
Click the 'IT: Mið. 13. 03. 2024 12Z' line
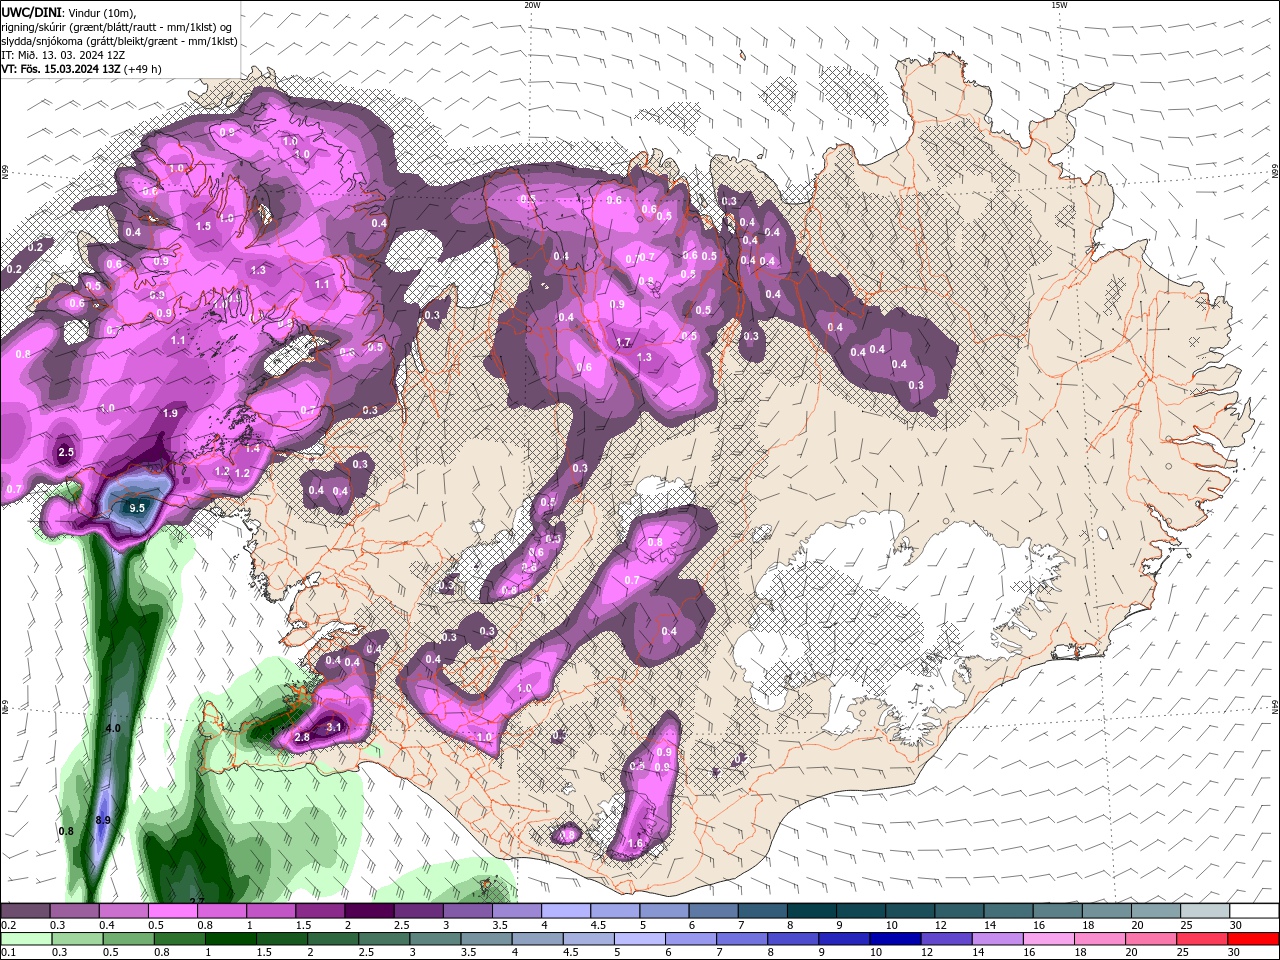point(63,55)
